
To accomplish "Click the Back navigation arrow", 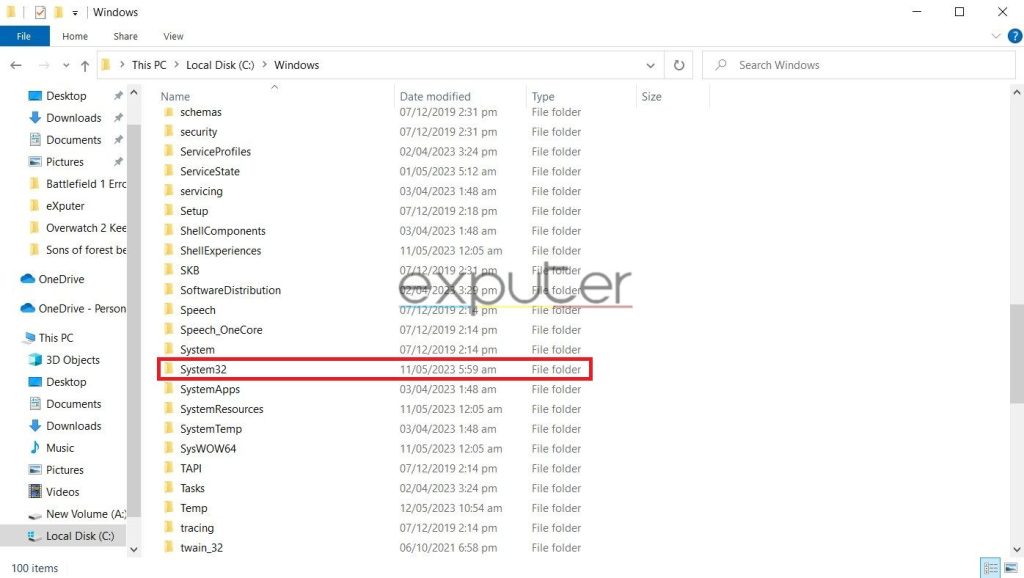I will 16,65.
